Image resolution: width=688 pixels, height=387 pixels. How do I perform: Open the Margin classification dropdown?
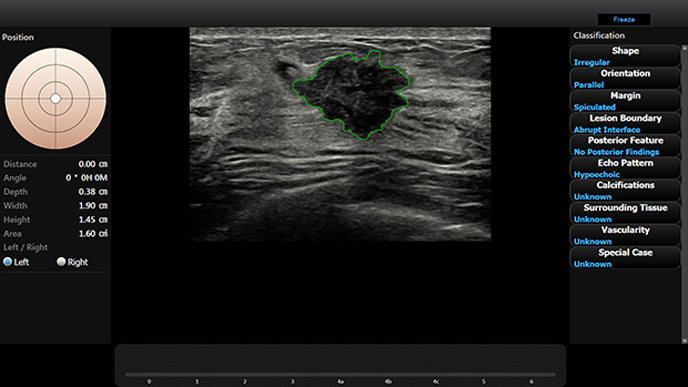point(625,100)
